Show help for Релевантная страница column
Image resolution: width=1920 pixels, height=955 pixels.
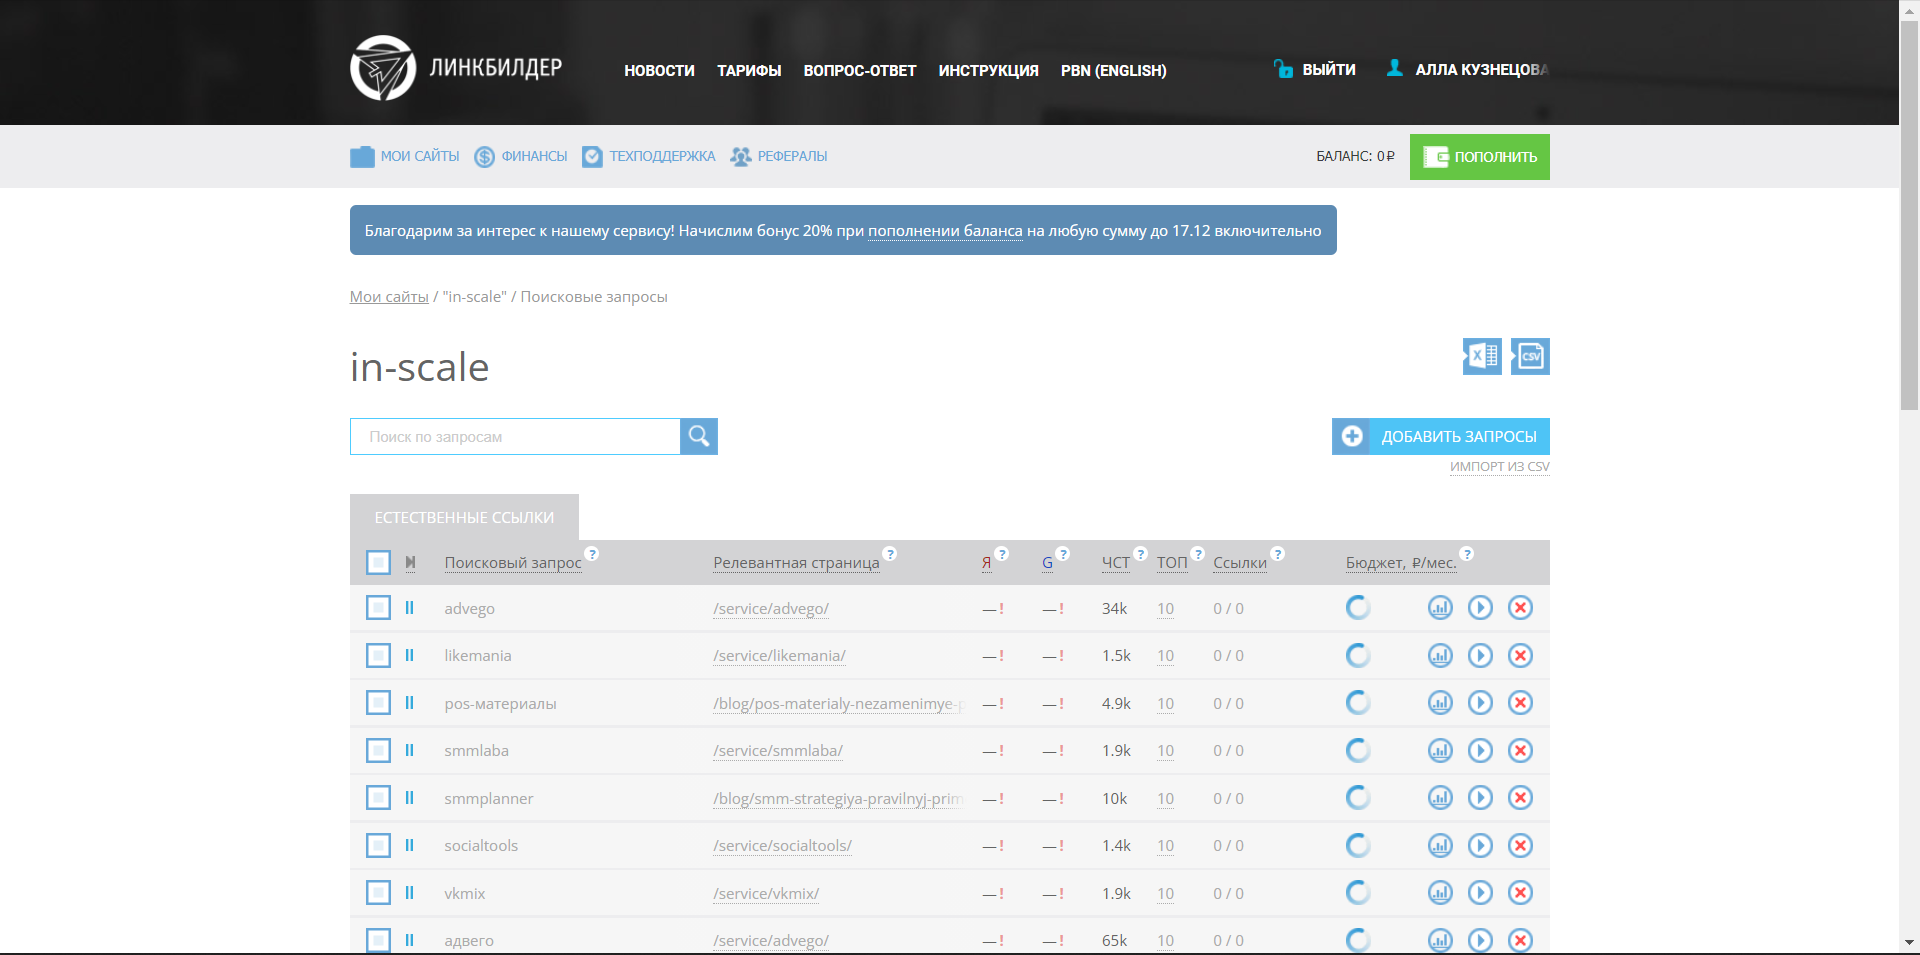coord(890,554)
